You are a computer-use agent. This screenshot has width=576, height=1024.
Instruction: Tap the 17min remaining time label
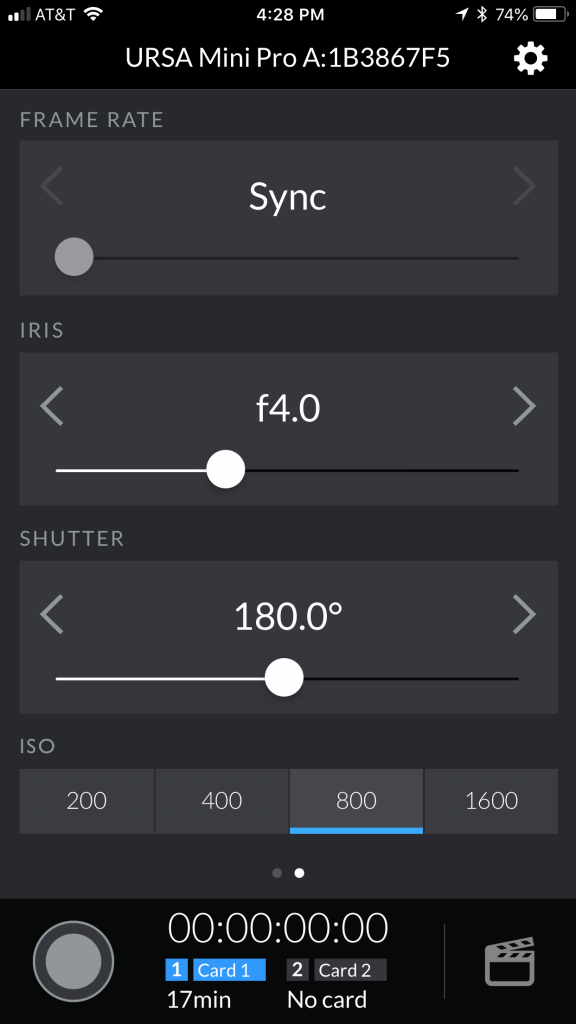point(196,1000)
